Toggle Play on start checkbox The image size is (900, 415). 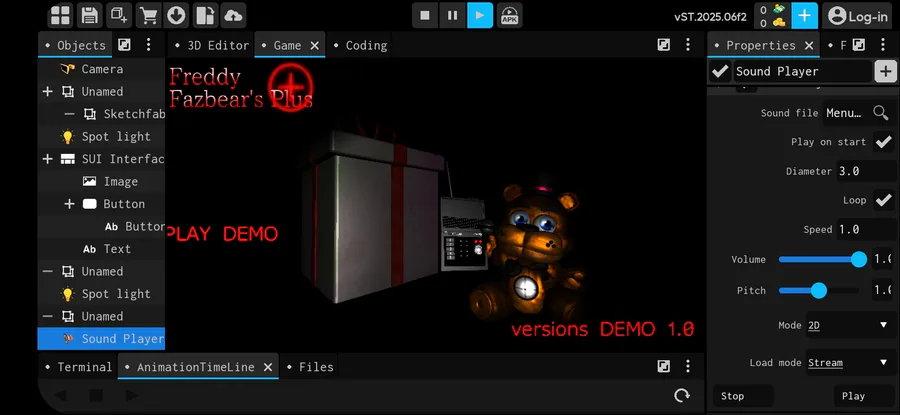pos(883,142)
